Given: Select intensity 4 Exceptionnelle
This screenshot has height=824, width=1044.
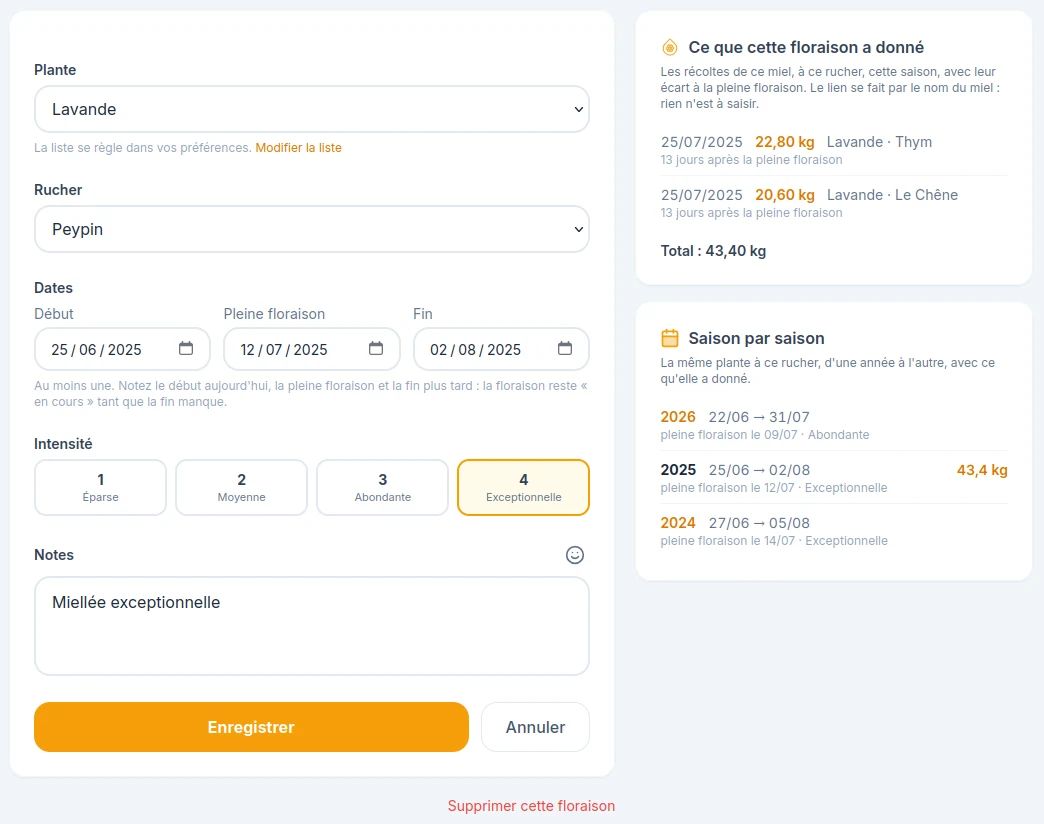Looking at the screenshot, I should 523,487.
